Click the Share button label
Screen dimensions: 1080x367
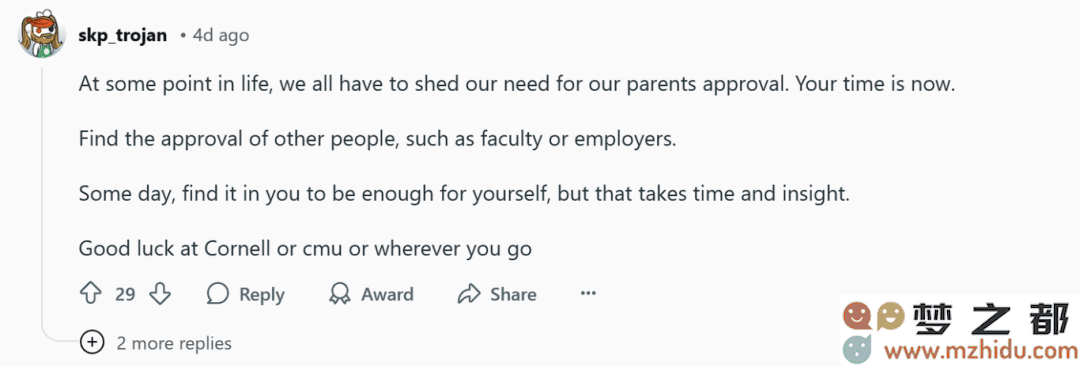pos(513,295)
